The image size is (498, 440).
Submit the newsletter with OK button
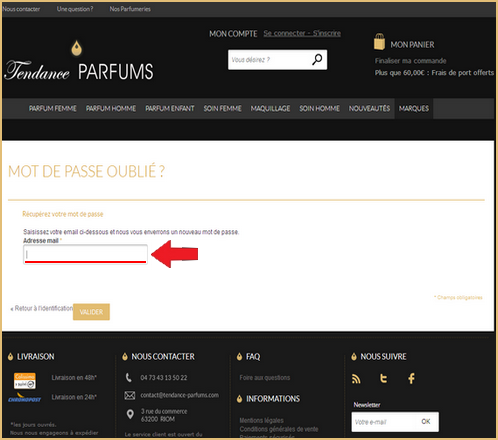426,422
